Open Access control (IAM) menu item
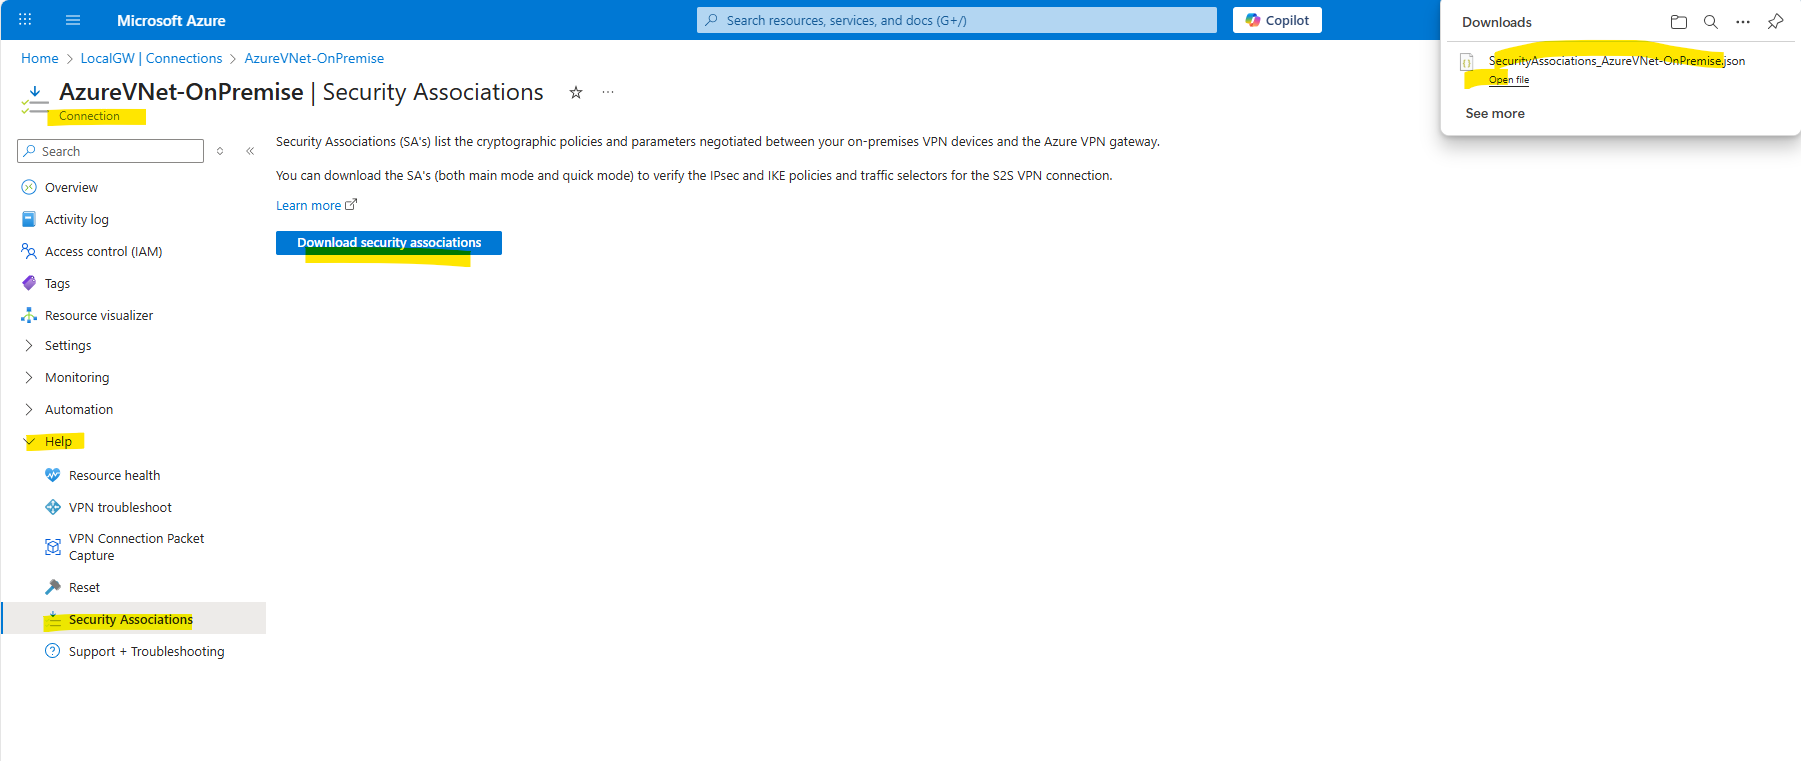This screenshot has width=1801, height=761. coord(103,251)
